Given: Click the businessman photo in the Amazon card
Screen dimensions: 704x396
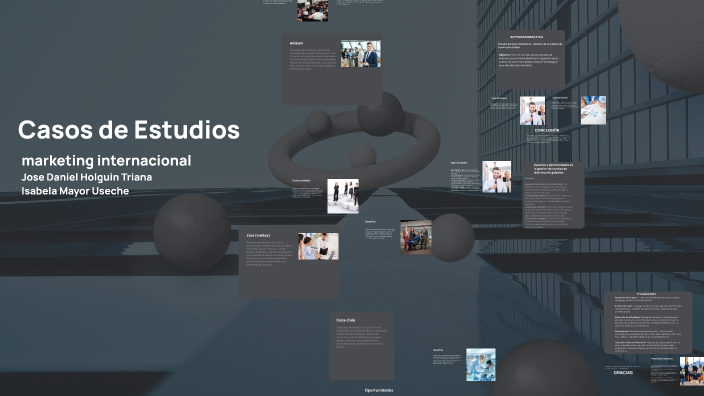Looking at the screenshot, I should pyautogui.click(x=361, y=53).
